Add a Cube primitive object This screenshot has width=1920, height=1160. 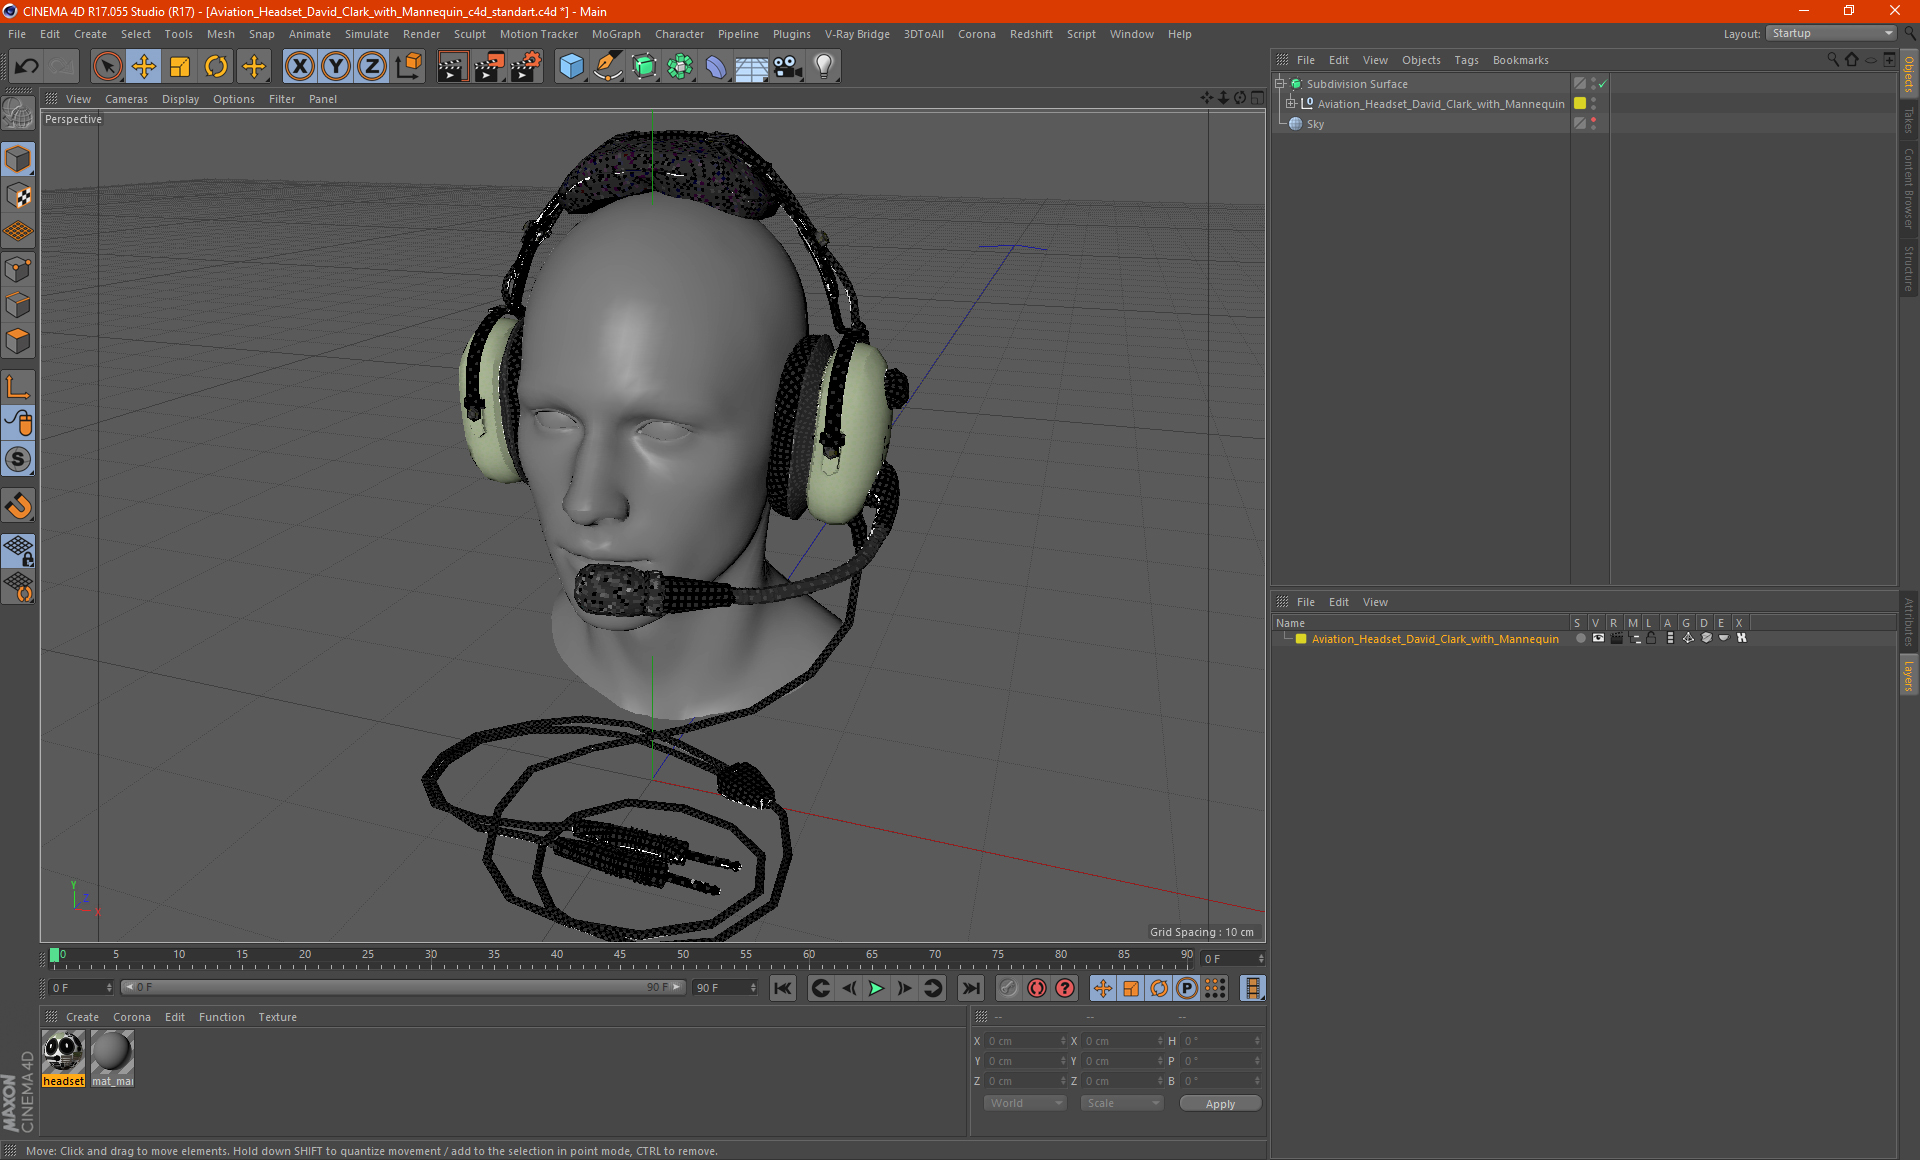coord(571,67)
